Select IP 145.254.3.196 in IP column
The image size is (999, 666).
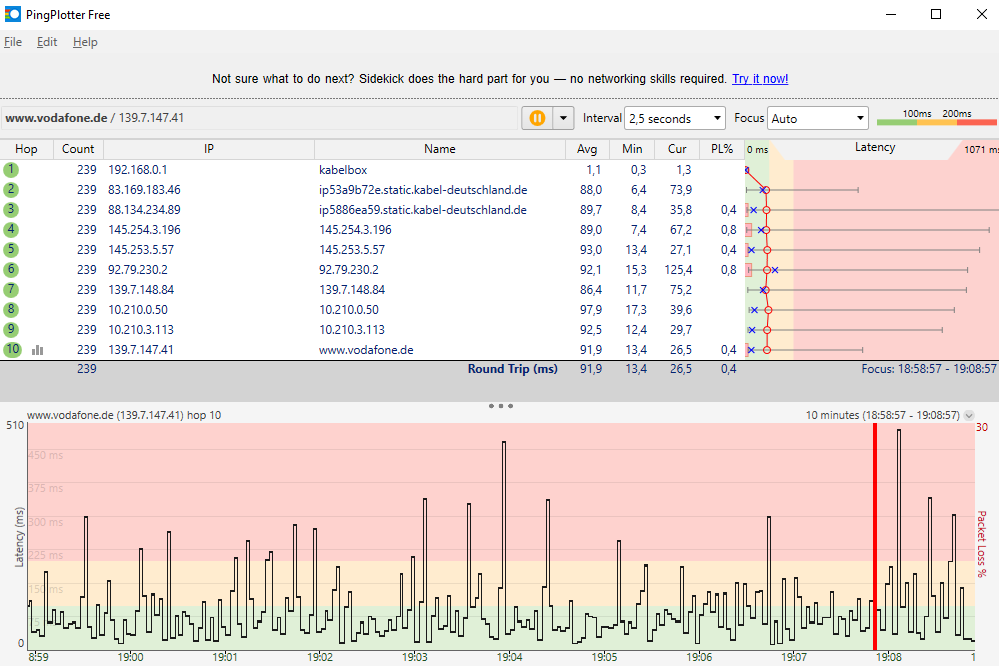tap(144, 229)
